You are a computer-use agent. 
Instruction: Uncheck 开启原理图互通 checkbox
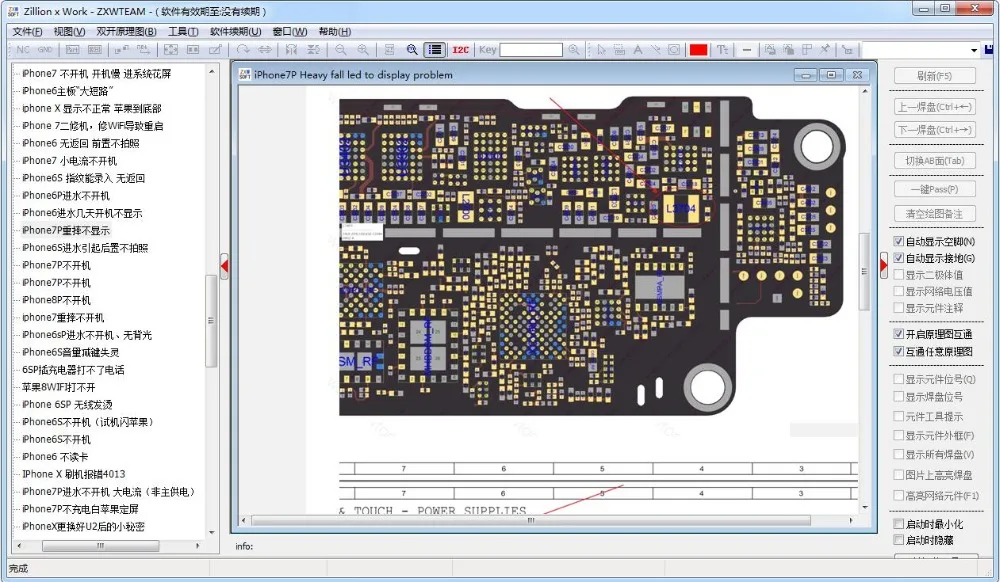pyautogui.click(x=899, y=333)
